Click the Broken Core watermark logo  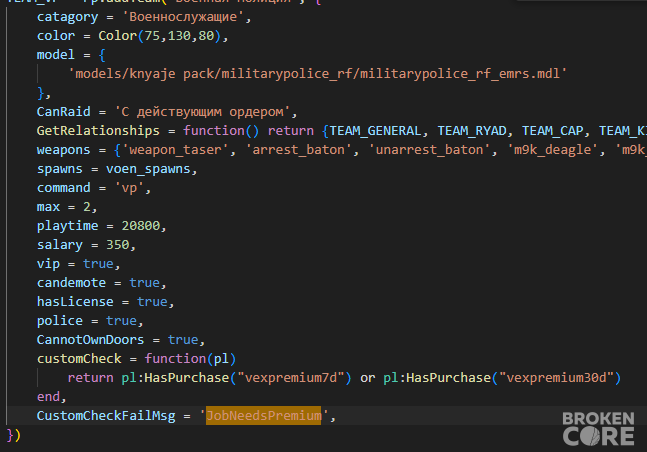[x=598, y=428]
